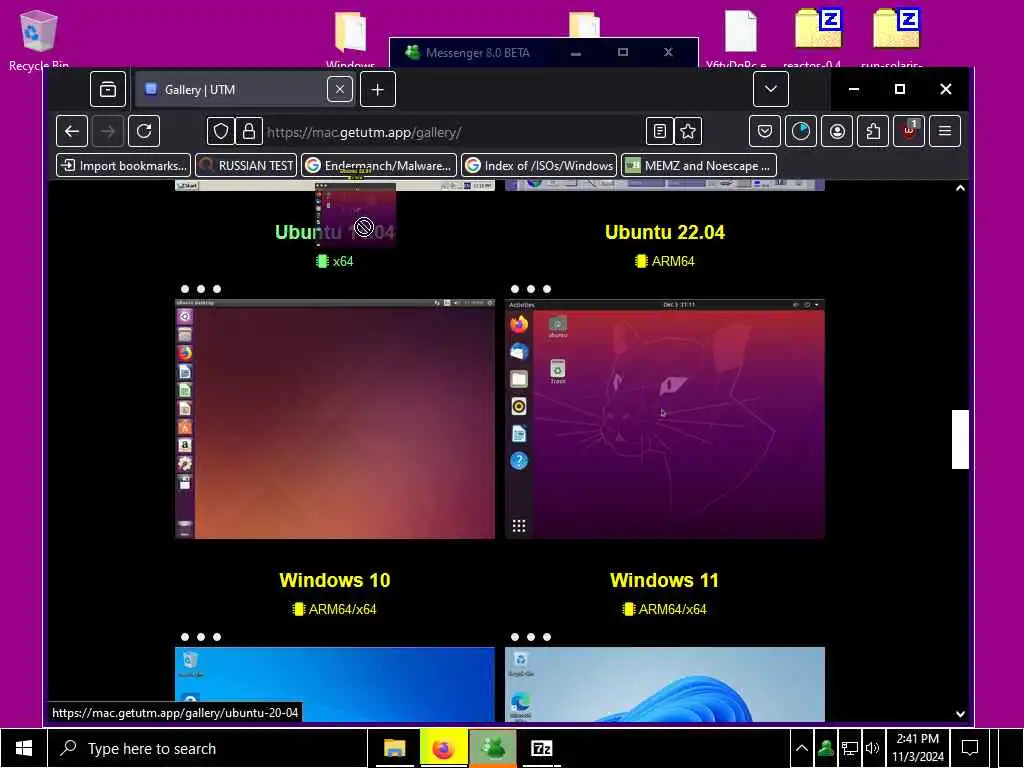
Task: Open the Windows 11 gallery title
Action: [x=665, y=580]
